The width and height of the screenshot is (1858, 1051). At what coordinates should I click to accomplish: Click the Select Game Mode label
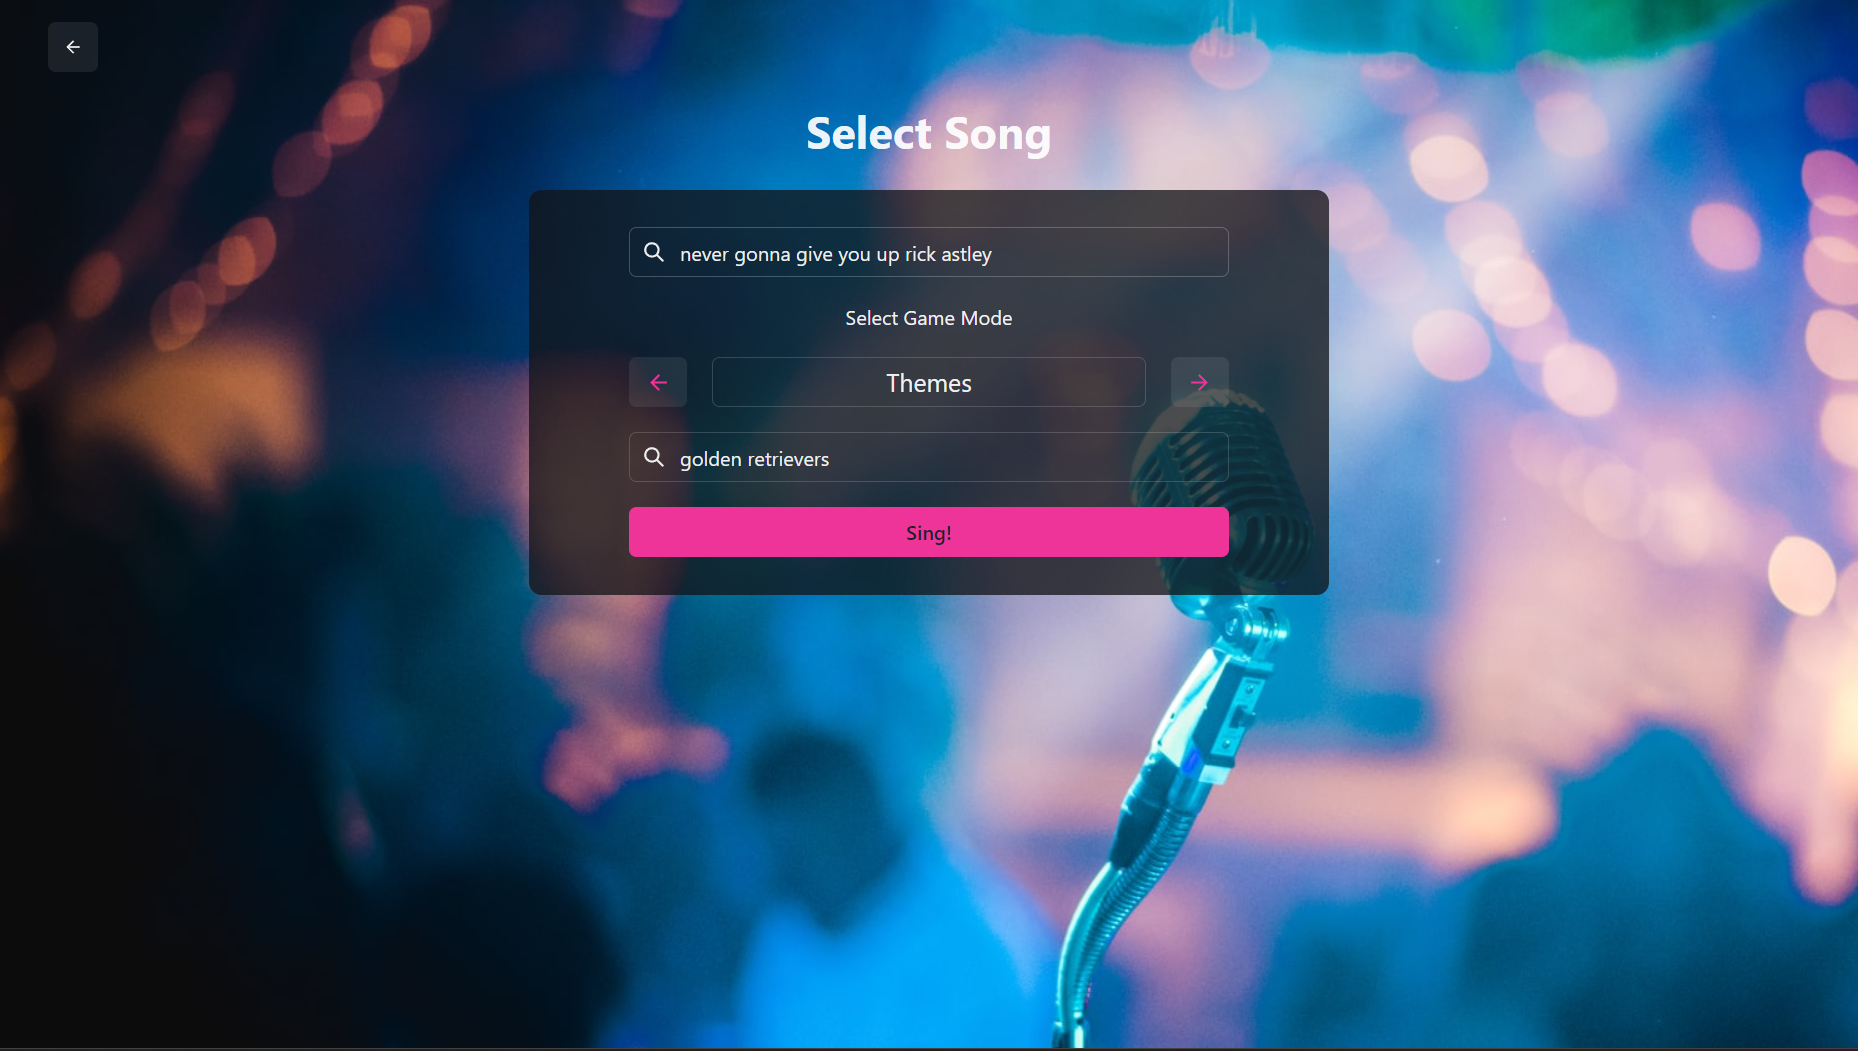point(929,318)
